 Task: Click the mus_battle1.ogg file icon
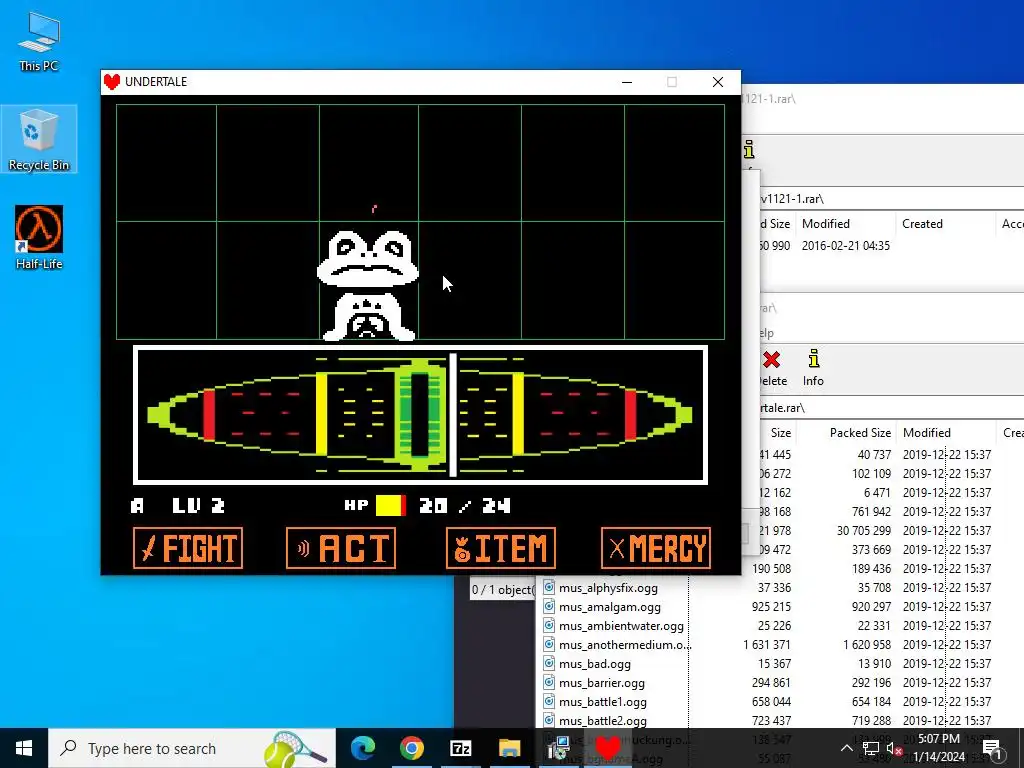(549, 701)
